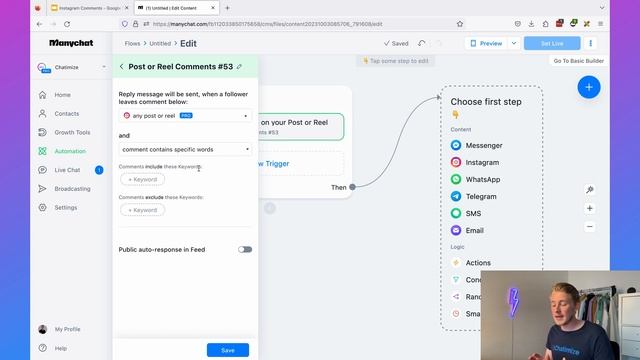Redo the last change
Screen dimensions: 640x360
click(x=439, y=43)
